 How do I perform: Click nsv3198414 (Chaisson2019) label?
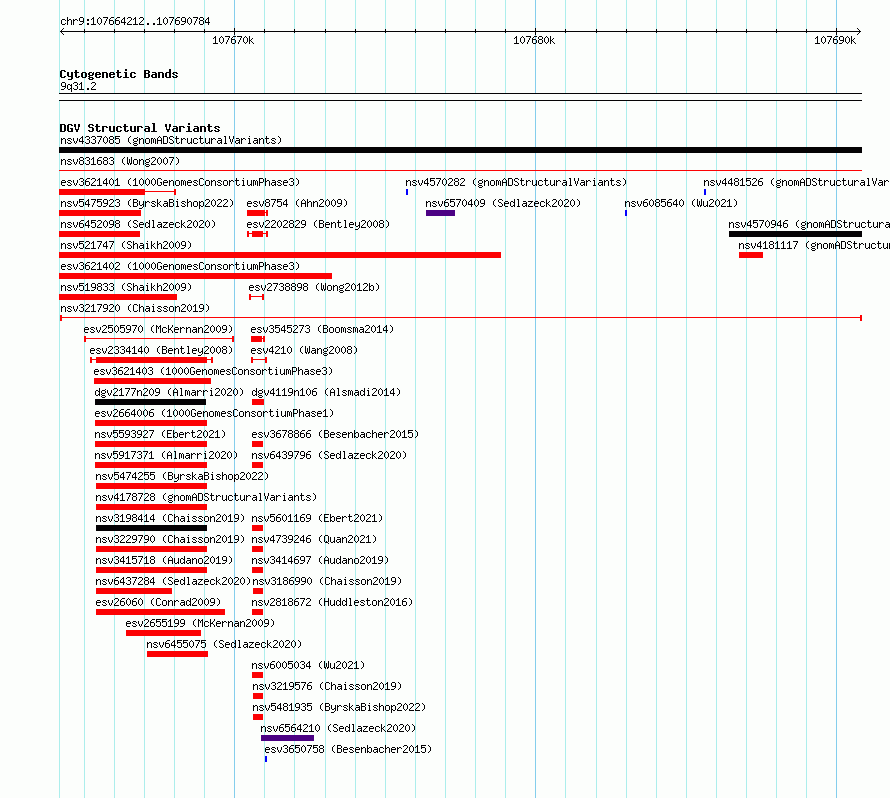170,518
